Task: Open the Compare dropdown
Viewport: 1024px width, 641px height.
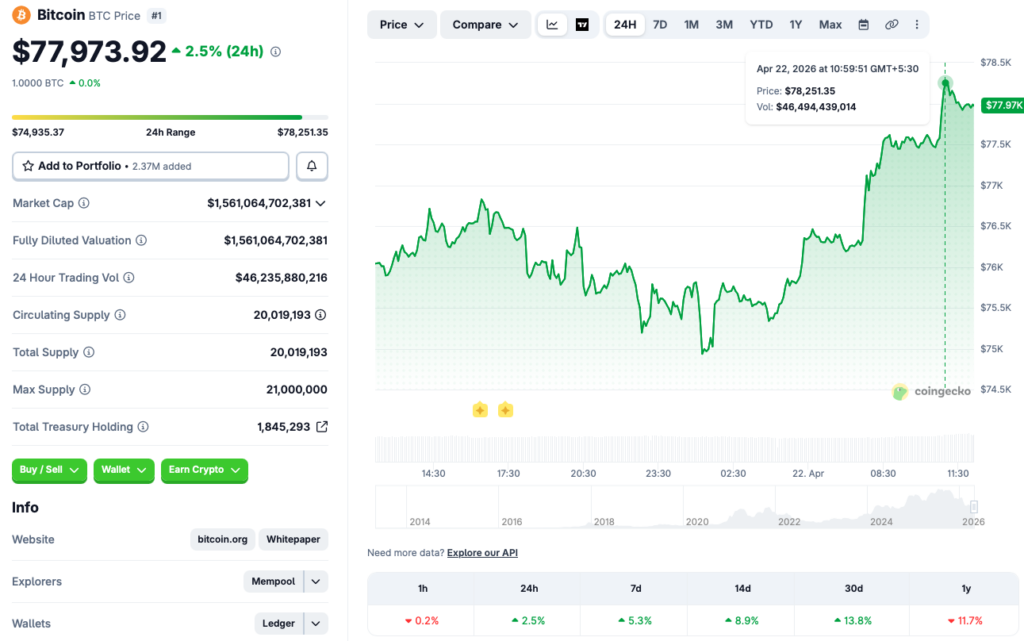Action: pyautogui.click(x=485, y=24)
